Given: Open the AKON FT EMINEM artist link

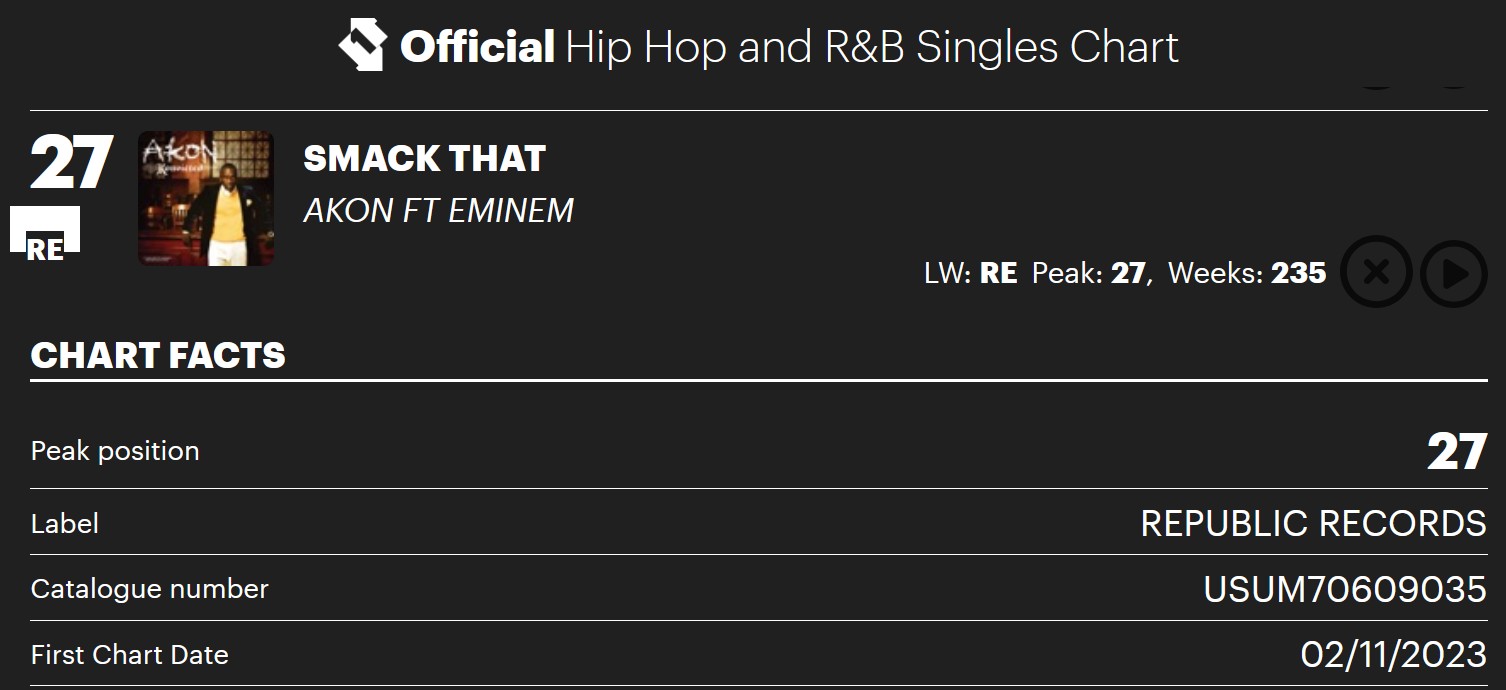Looking at the screenshot, I should (x=438, y=211).
